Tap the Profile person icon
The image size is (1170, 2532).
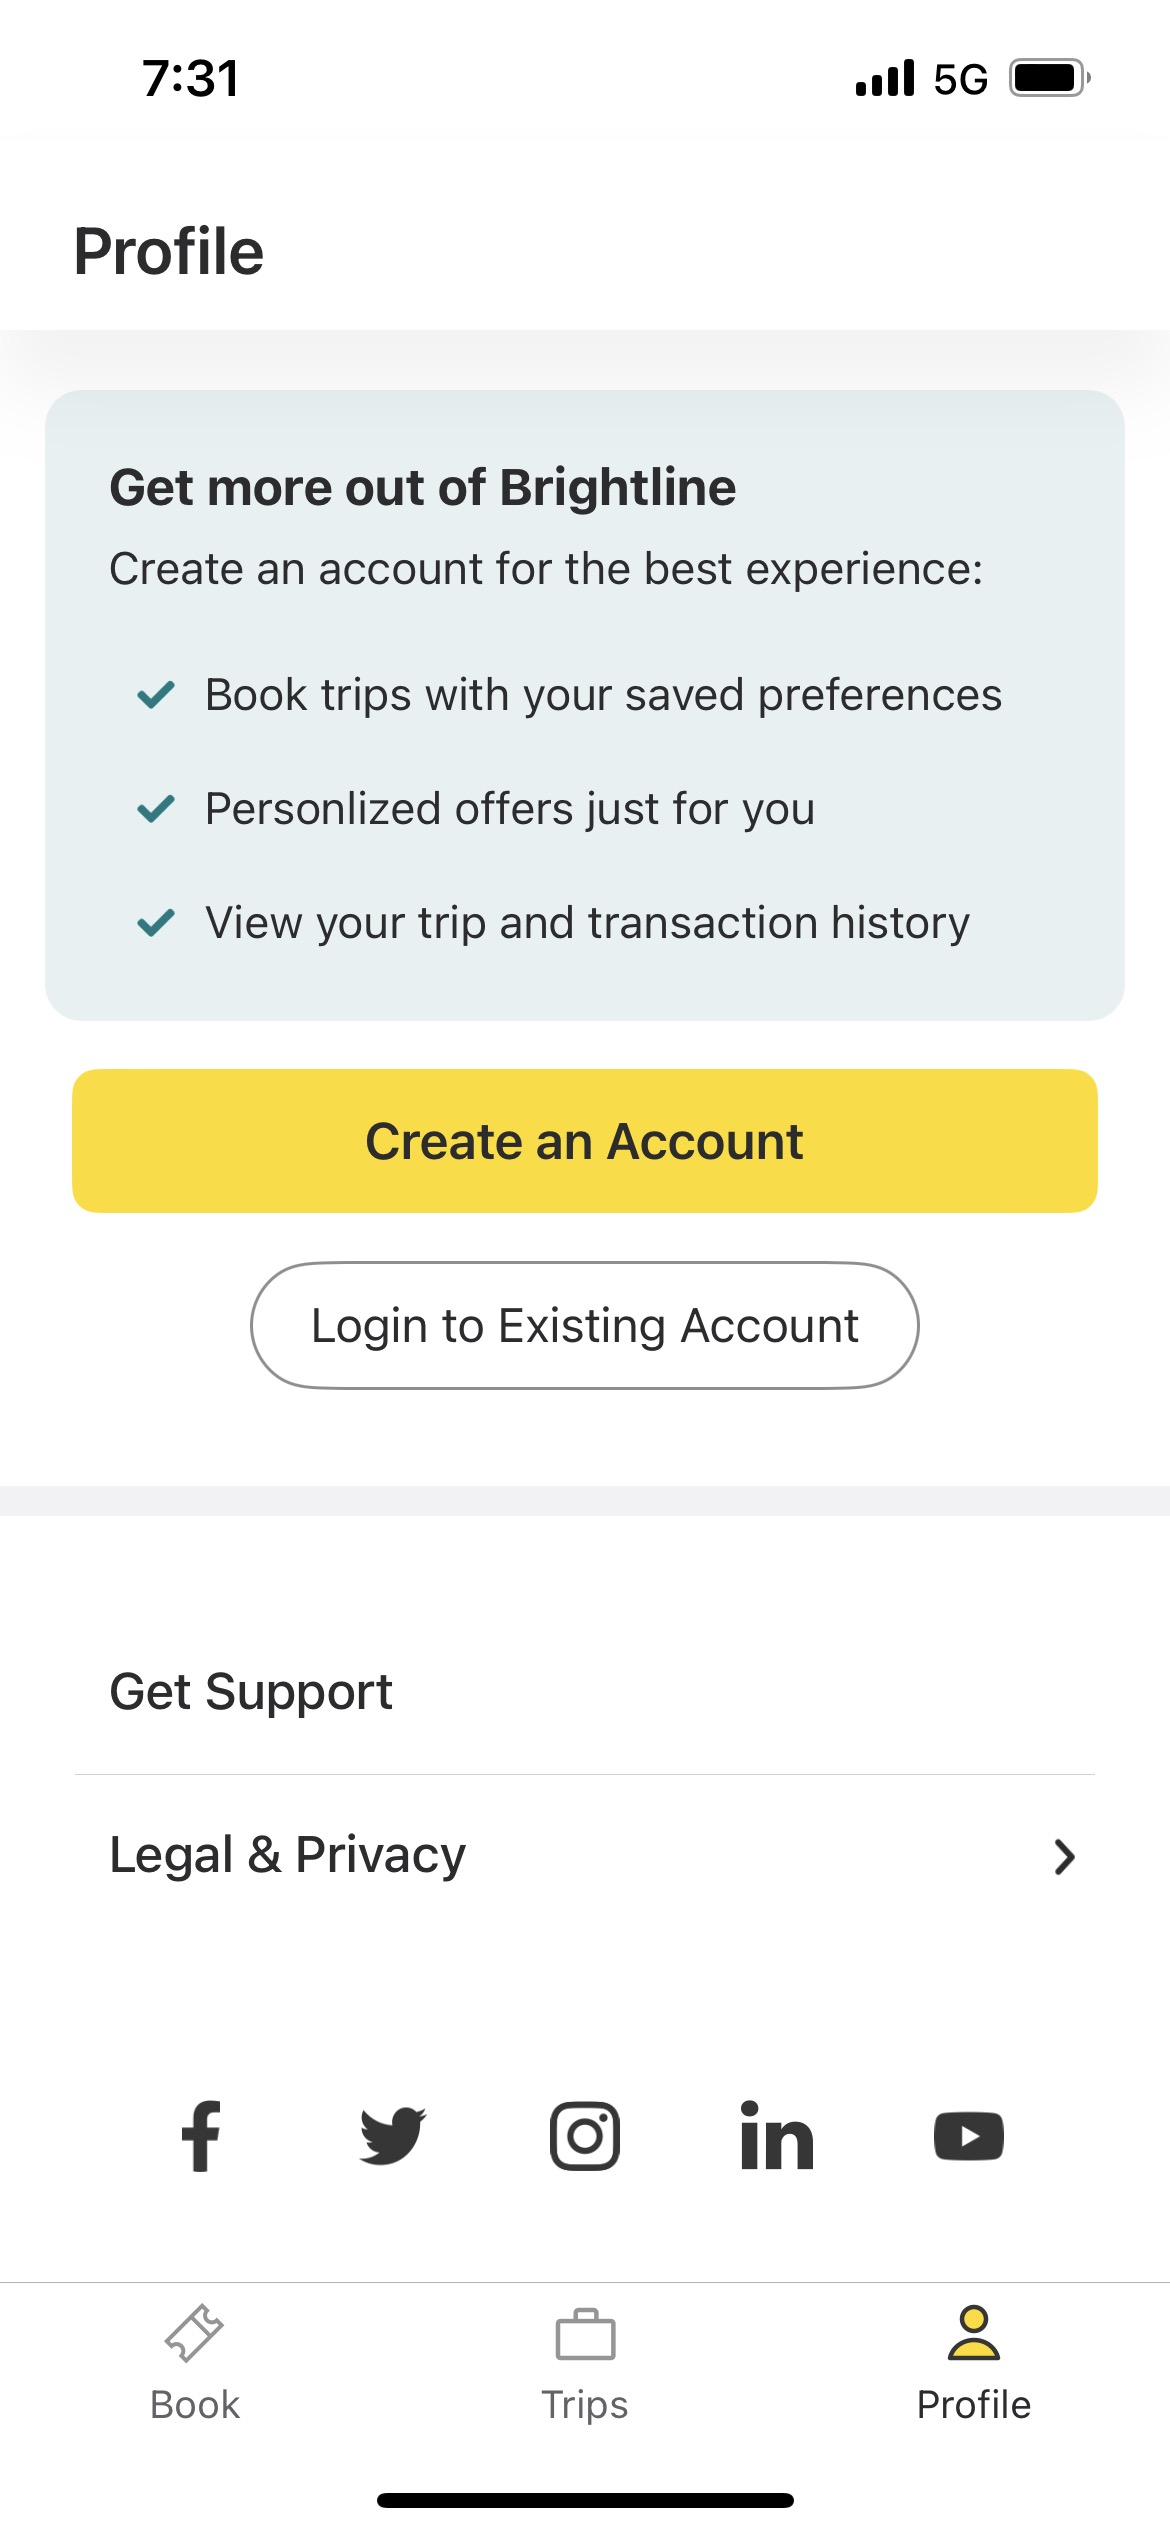click(973, 2334)
